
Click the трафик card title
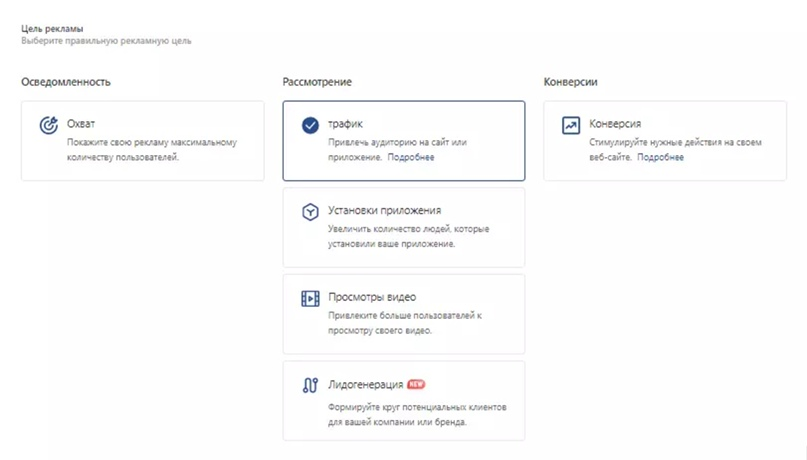(345, 123)
